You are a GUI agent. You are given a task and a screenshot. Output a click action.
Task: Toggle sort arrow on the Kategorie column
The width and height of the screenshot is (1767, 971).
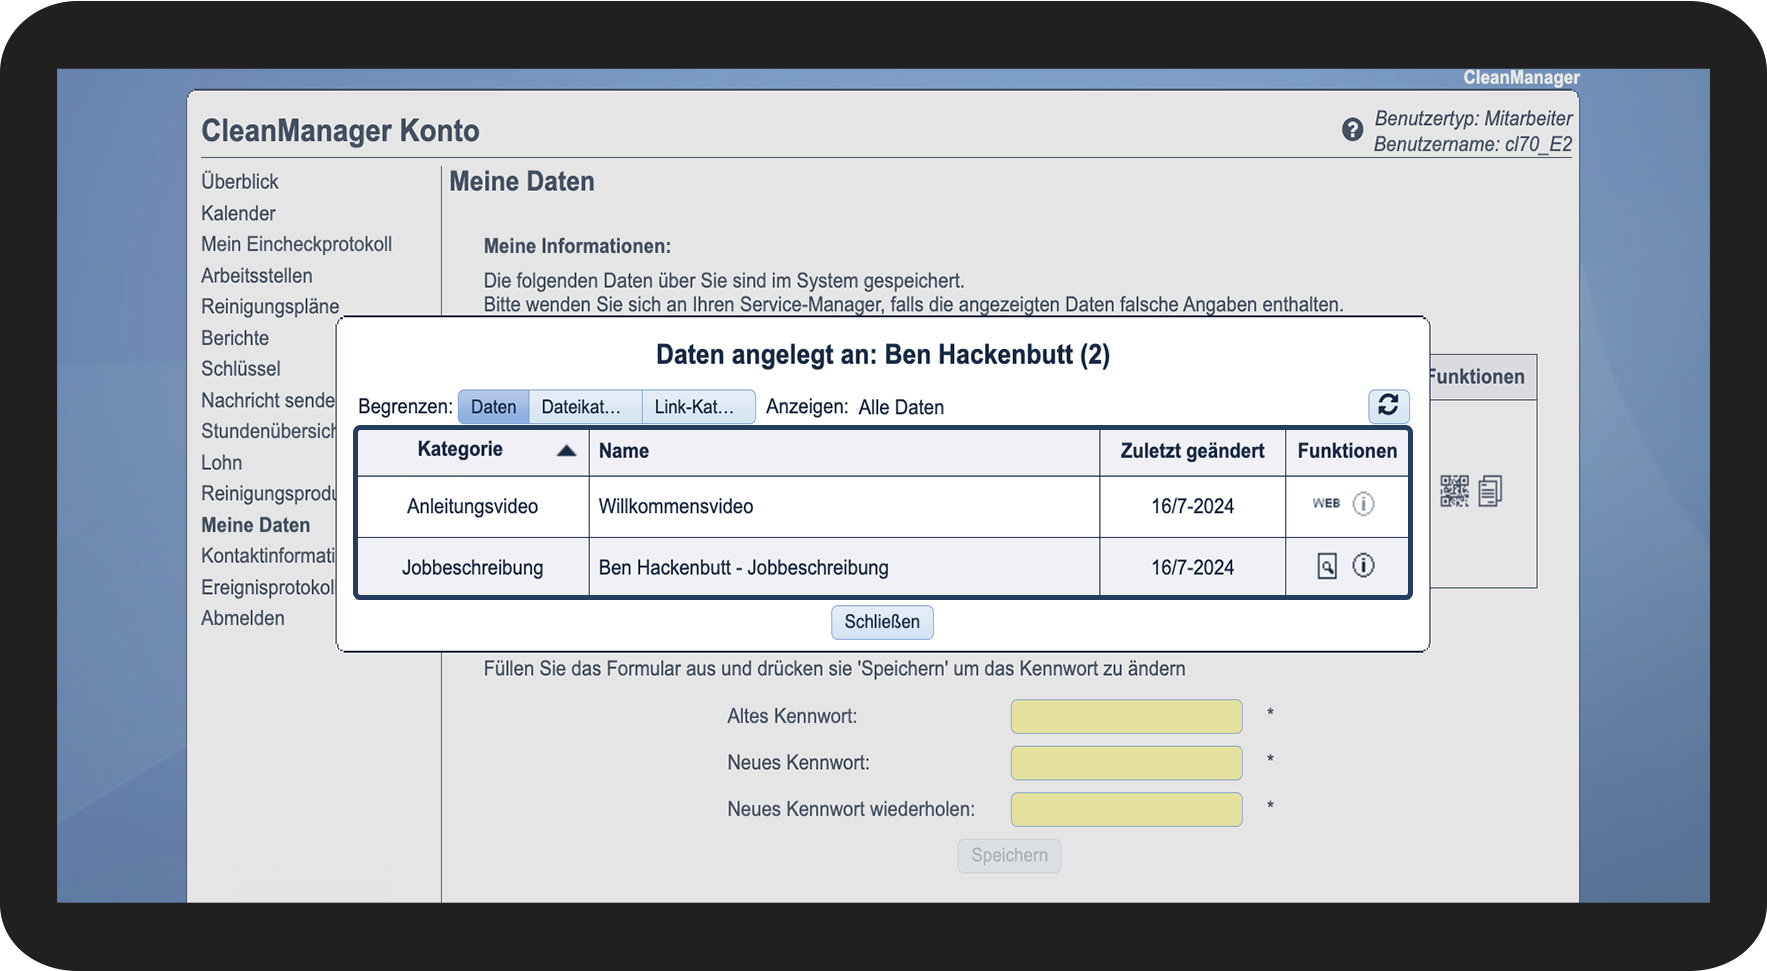click(x=566, y=450)
